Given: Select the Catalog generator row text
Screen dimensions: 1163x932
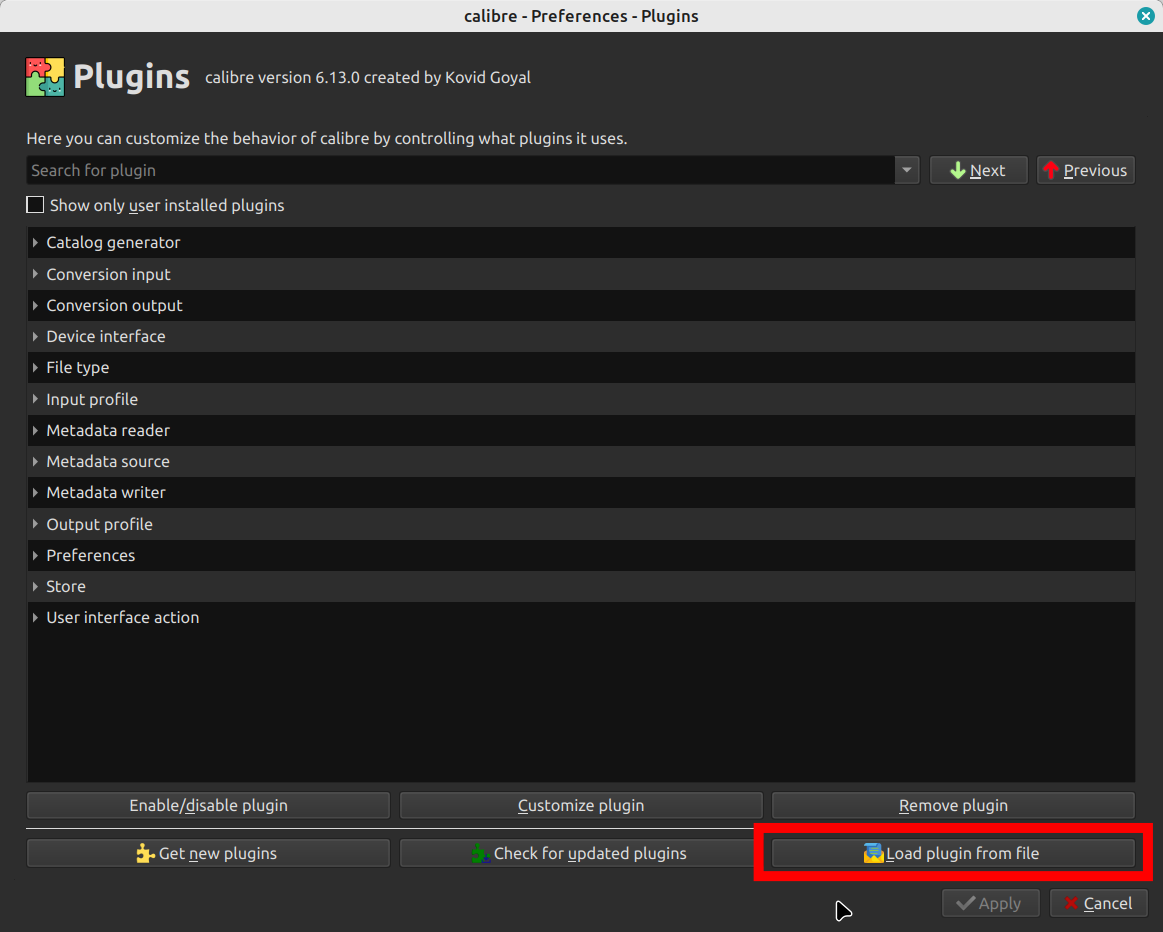Looking at the screenshot, I should 113,242.
